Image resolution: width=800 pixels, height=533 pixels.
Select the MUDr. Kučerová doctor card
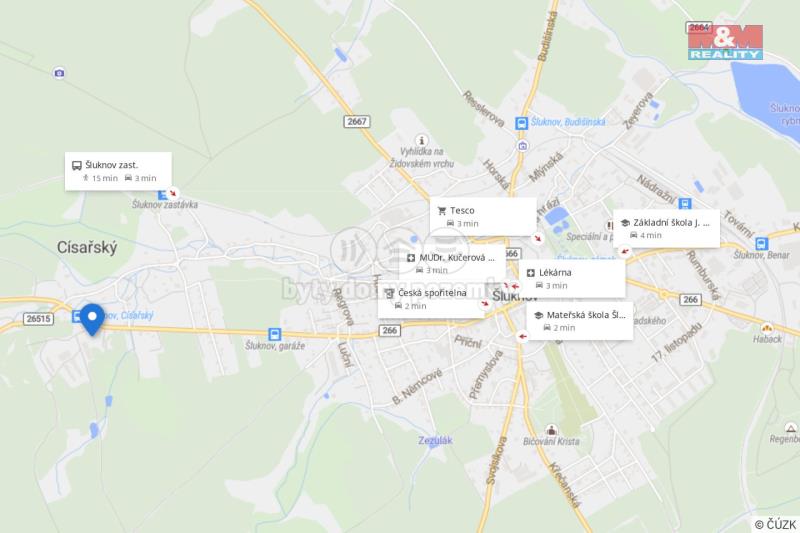click(x=456, y=262)
